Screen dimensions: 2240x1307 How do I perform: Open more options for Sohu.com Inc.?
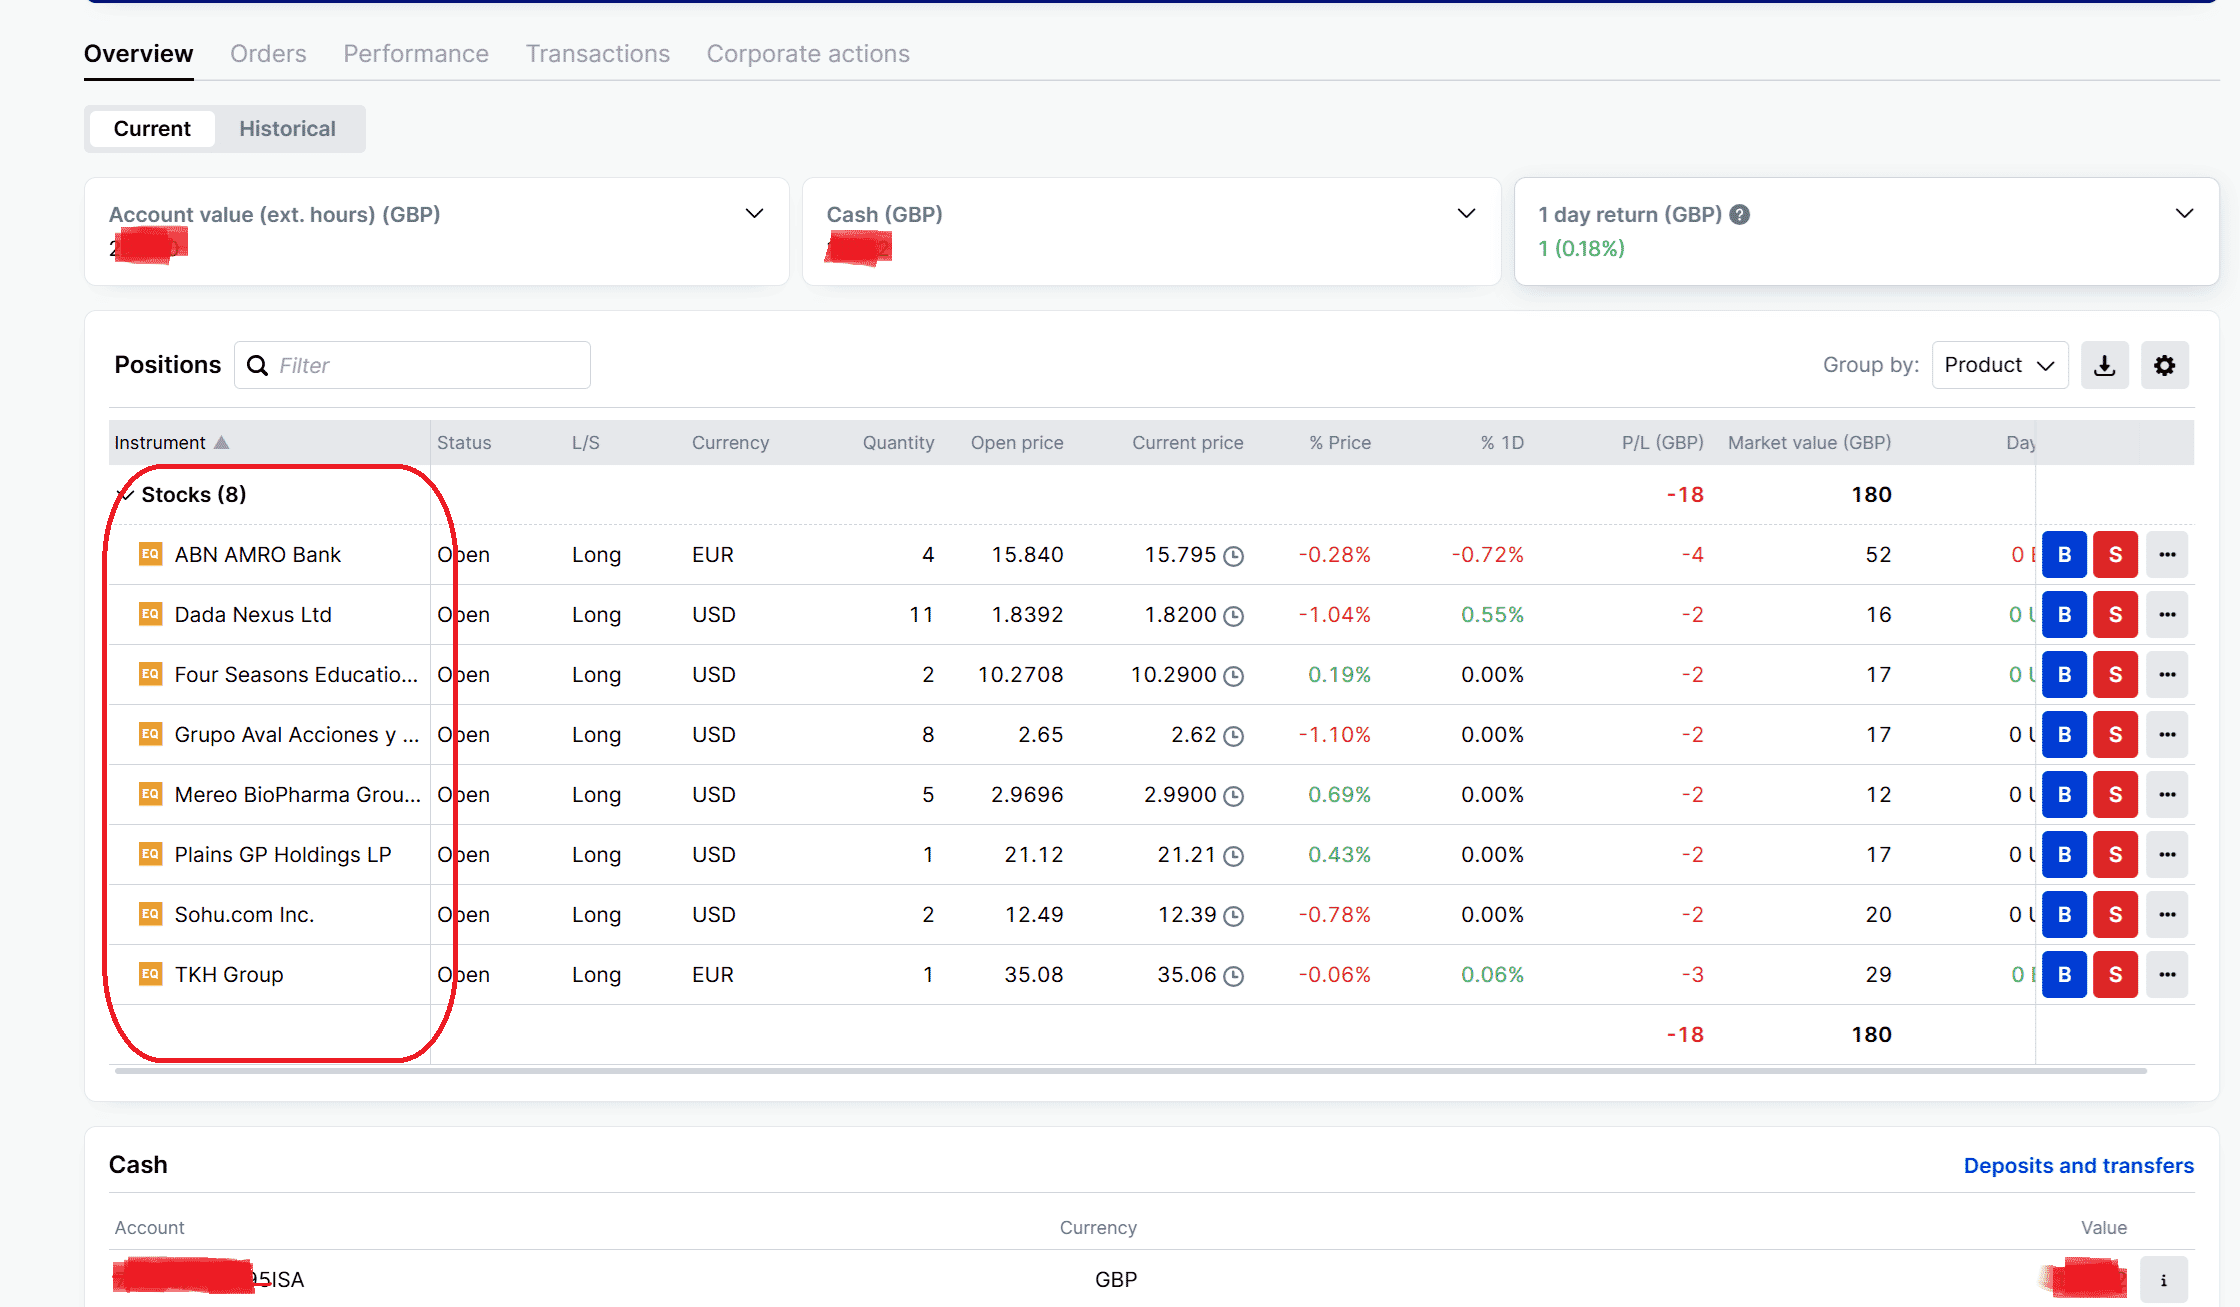2166,914
